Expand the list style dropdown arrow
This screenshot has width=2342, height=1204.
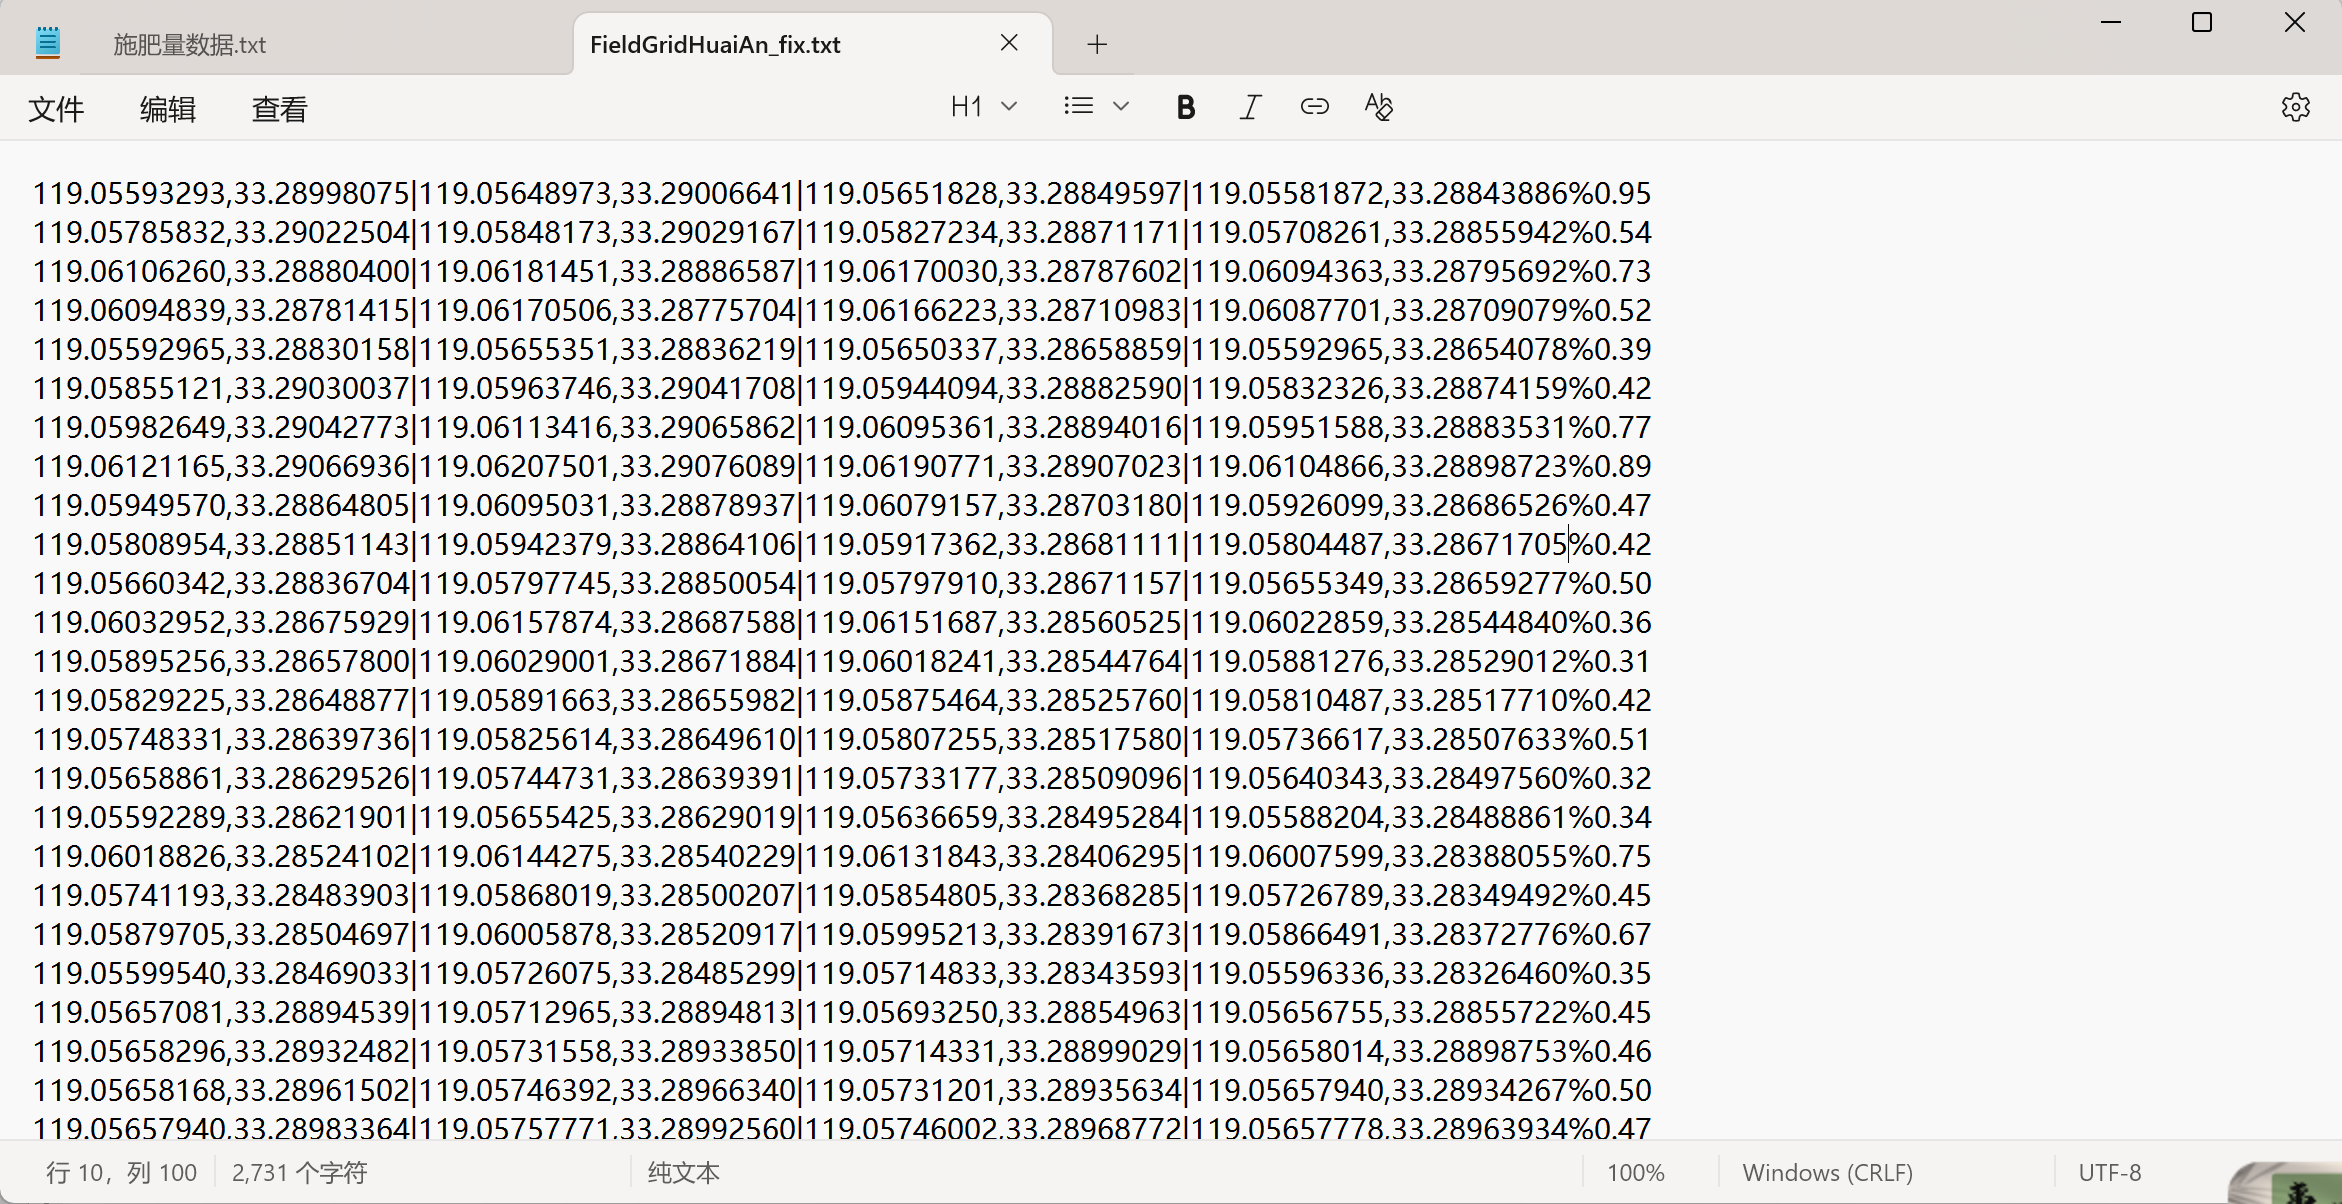coord(1121,106)
